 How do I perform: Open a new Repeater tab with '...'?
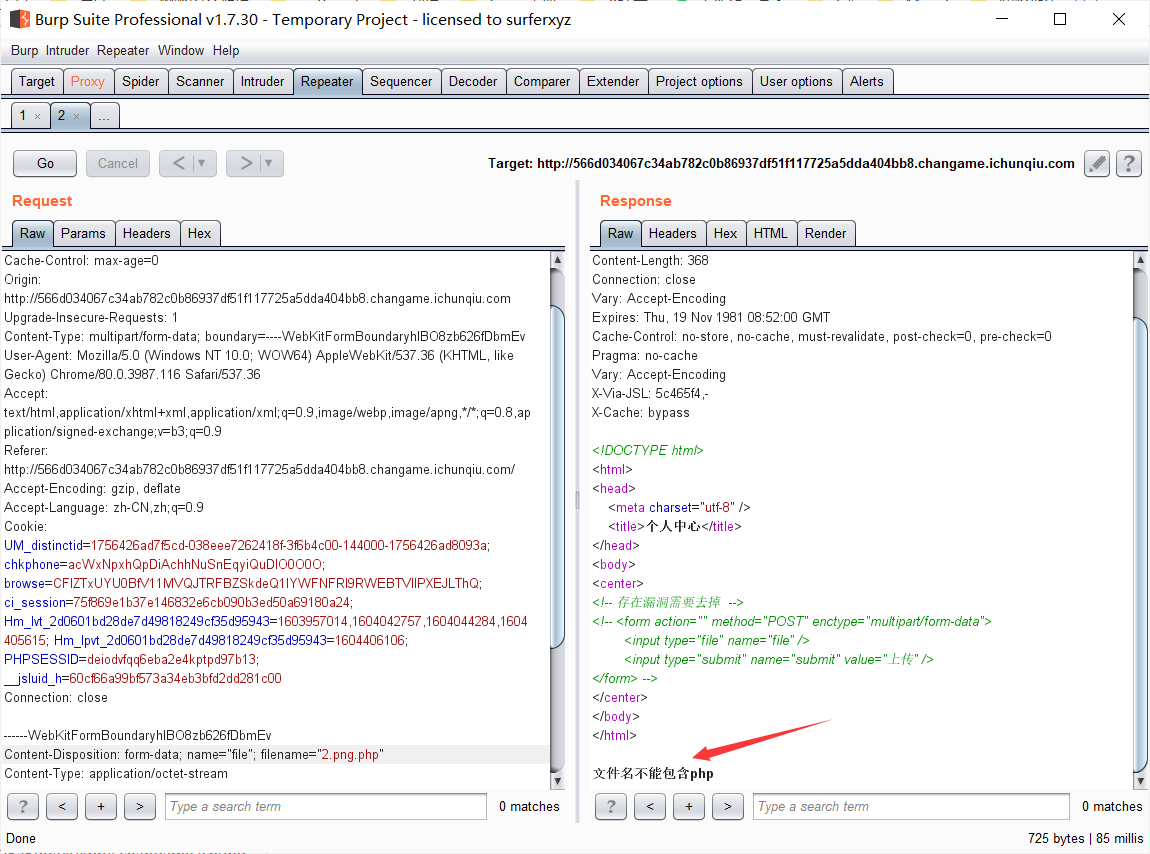(104, 116)
